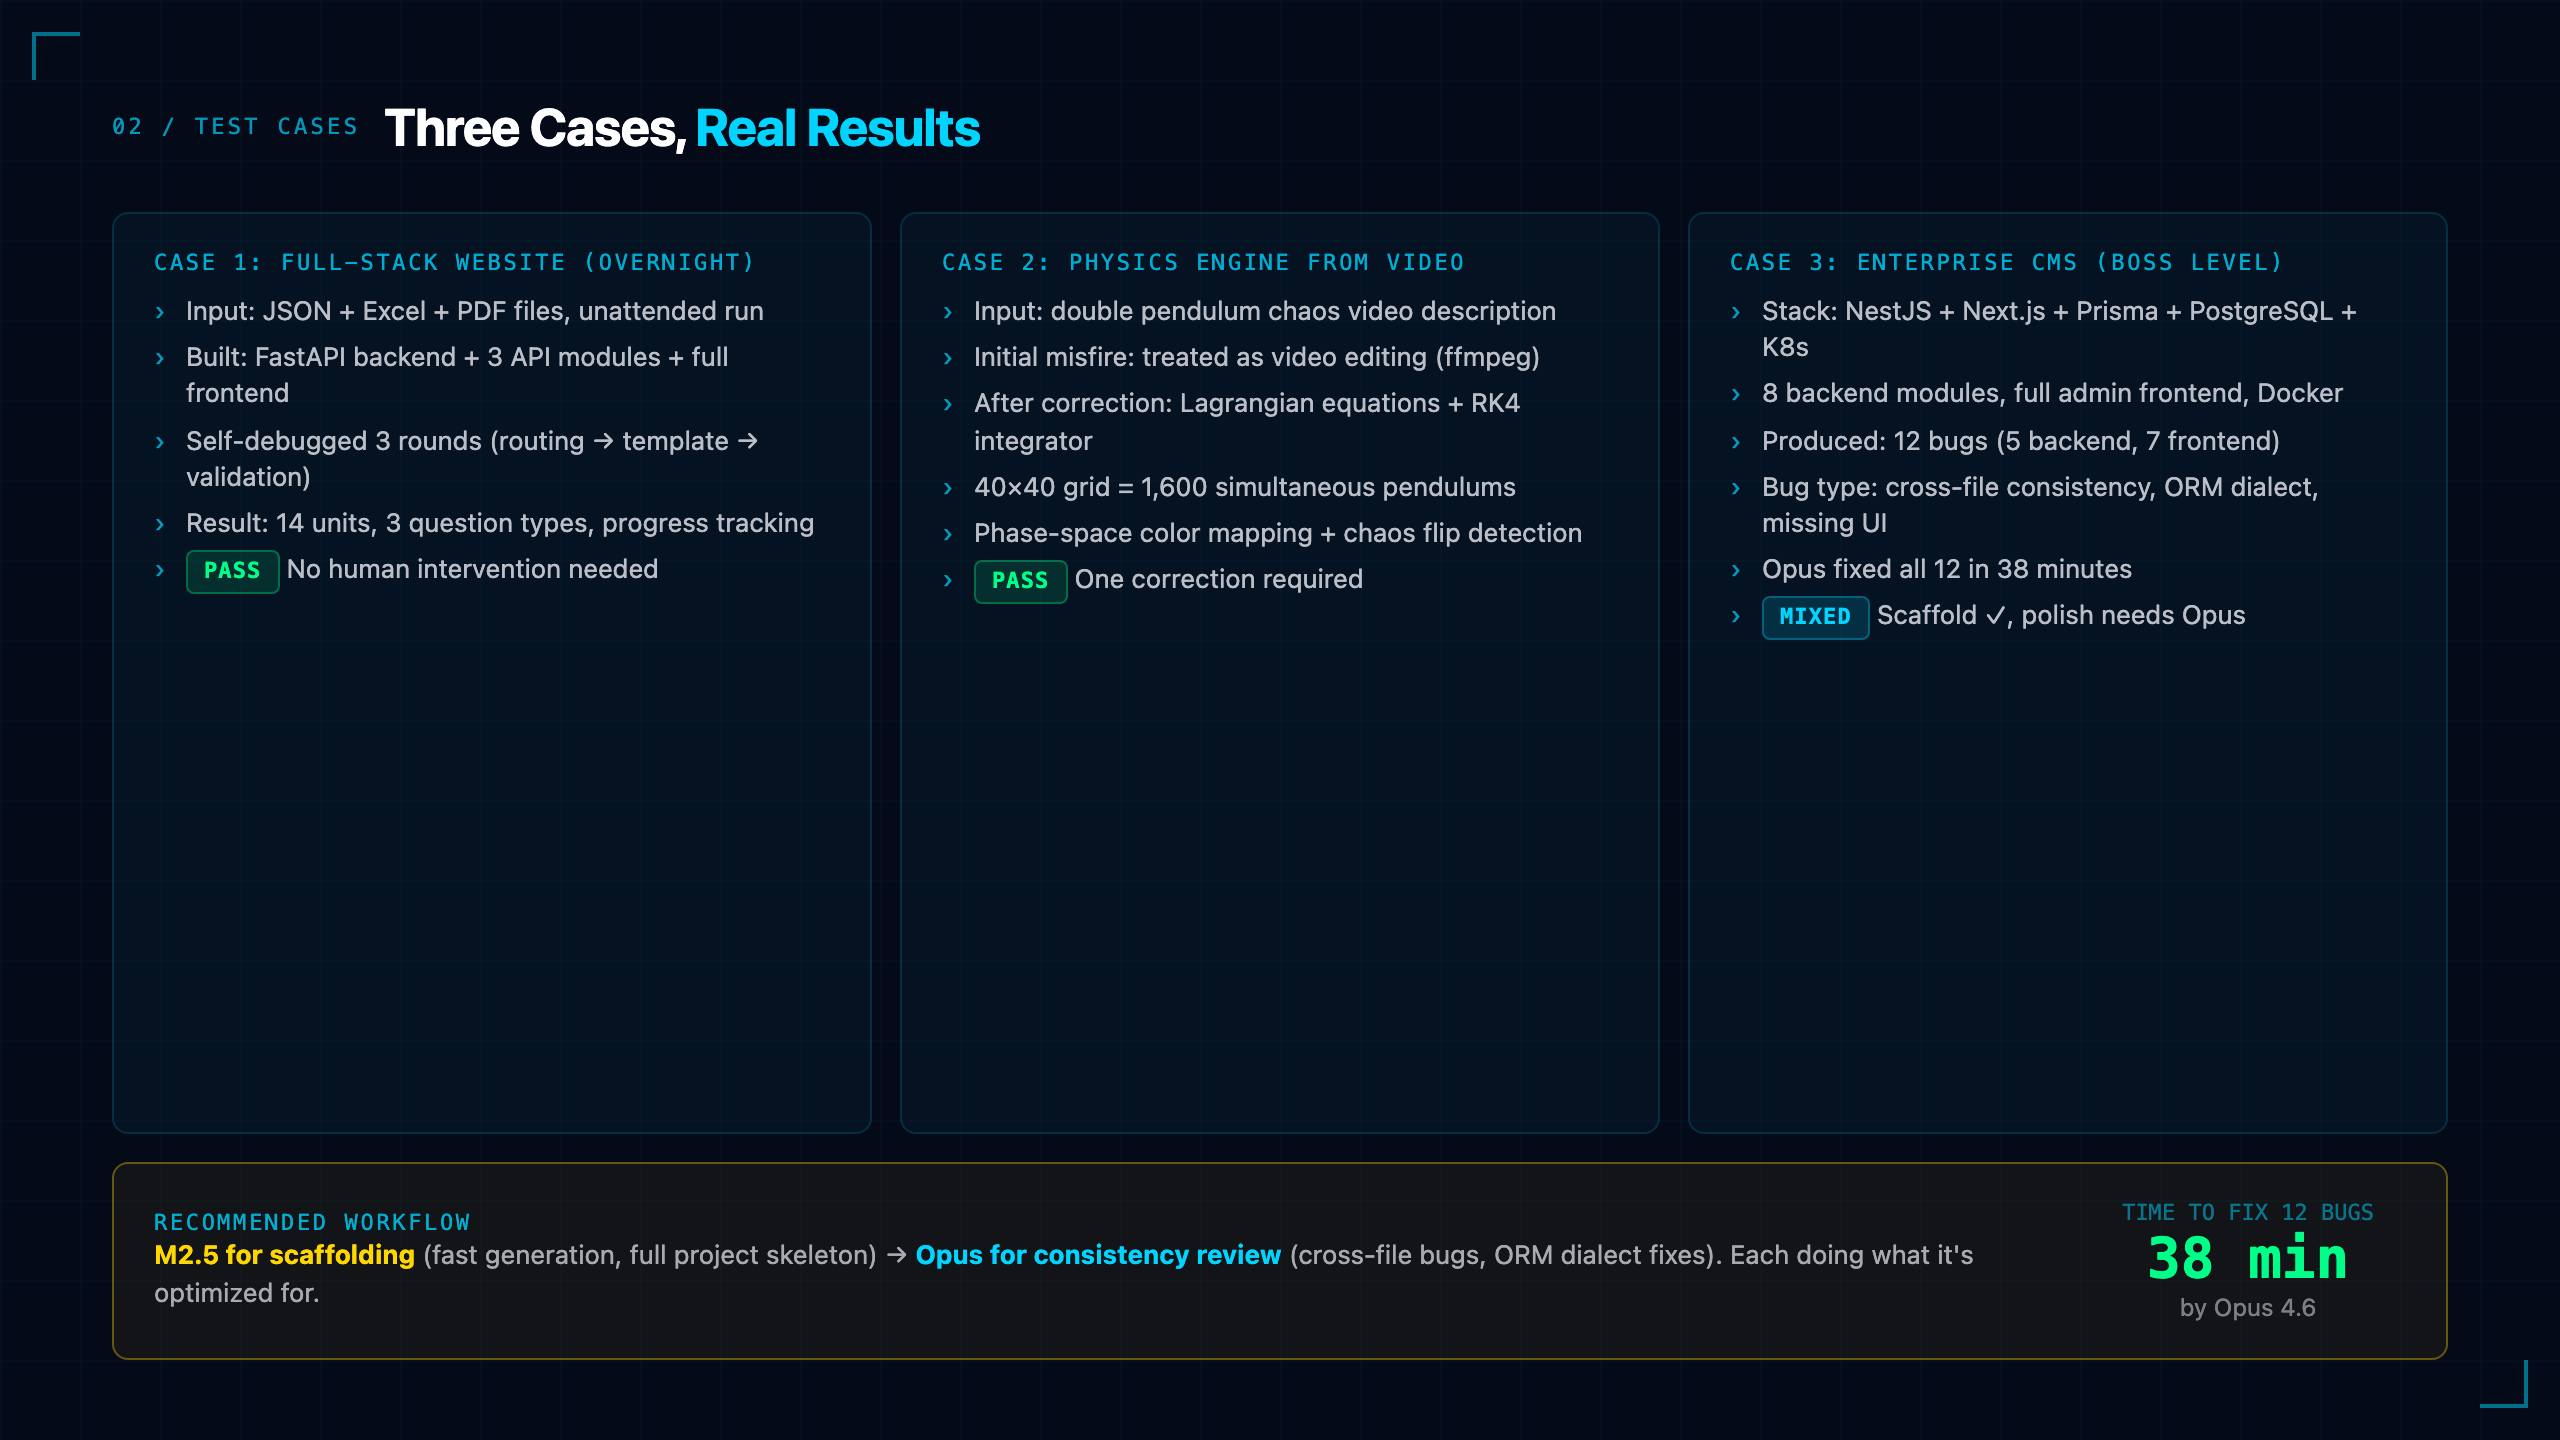Click the PASS badge in Case 1
This screenshot has width=2560, height=1440.
(x=232, y=571)
